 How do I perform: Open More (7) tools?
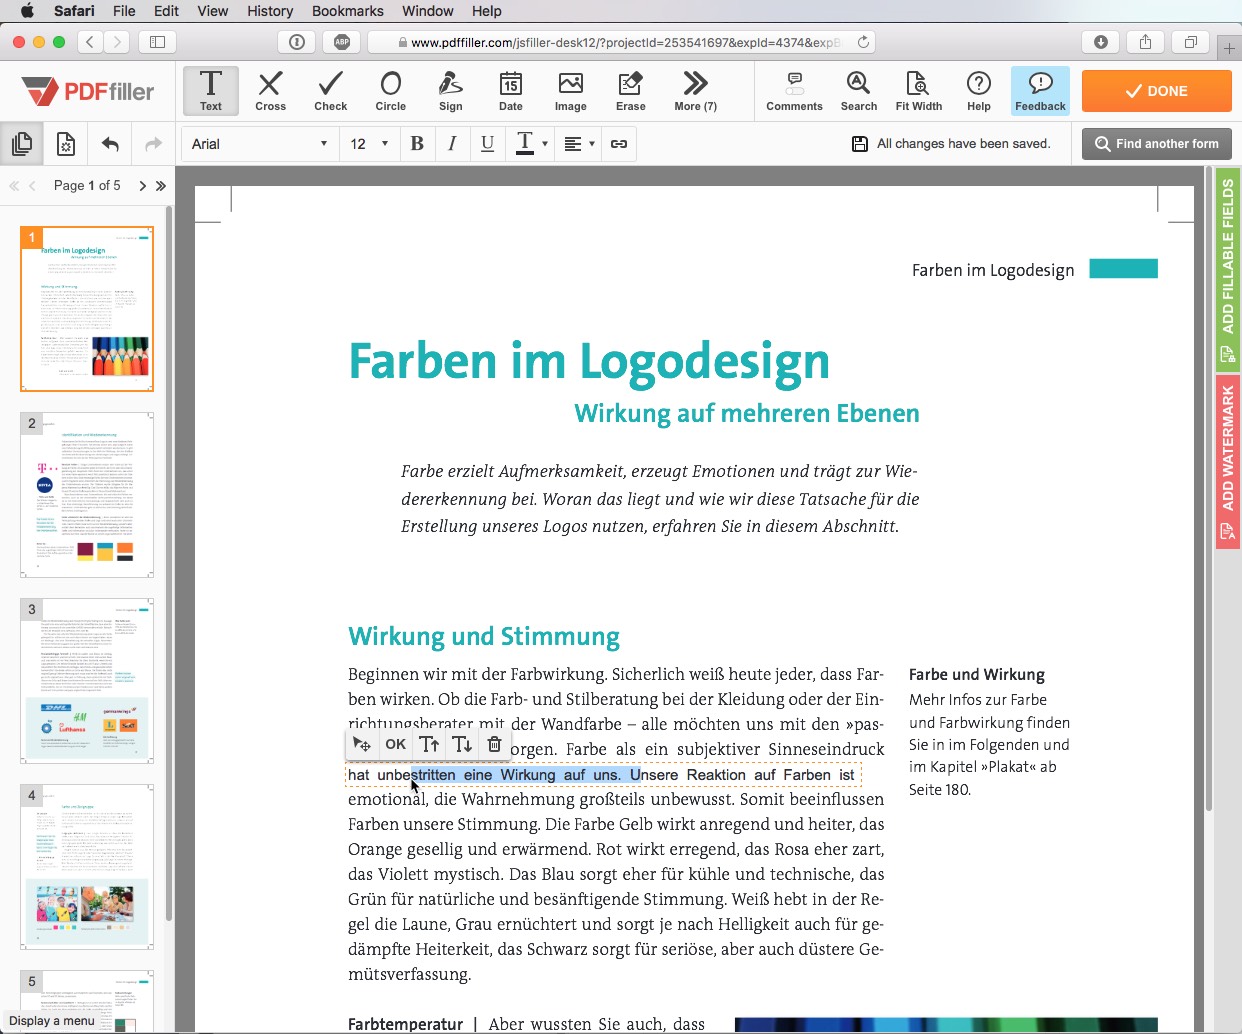click(x=696, y=91)
